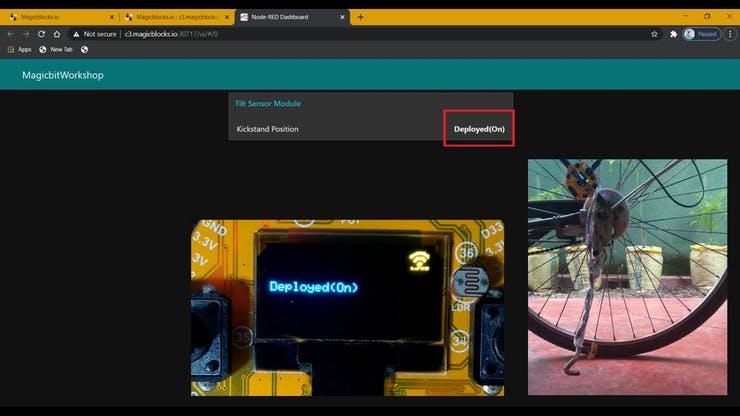This screenshot has height=416, width=740.
Task: Click the OLED display board image
Action: point(347,307)
